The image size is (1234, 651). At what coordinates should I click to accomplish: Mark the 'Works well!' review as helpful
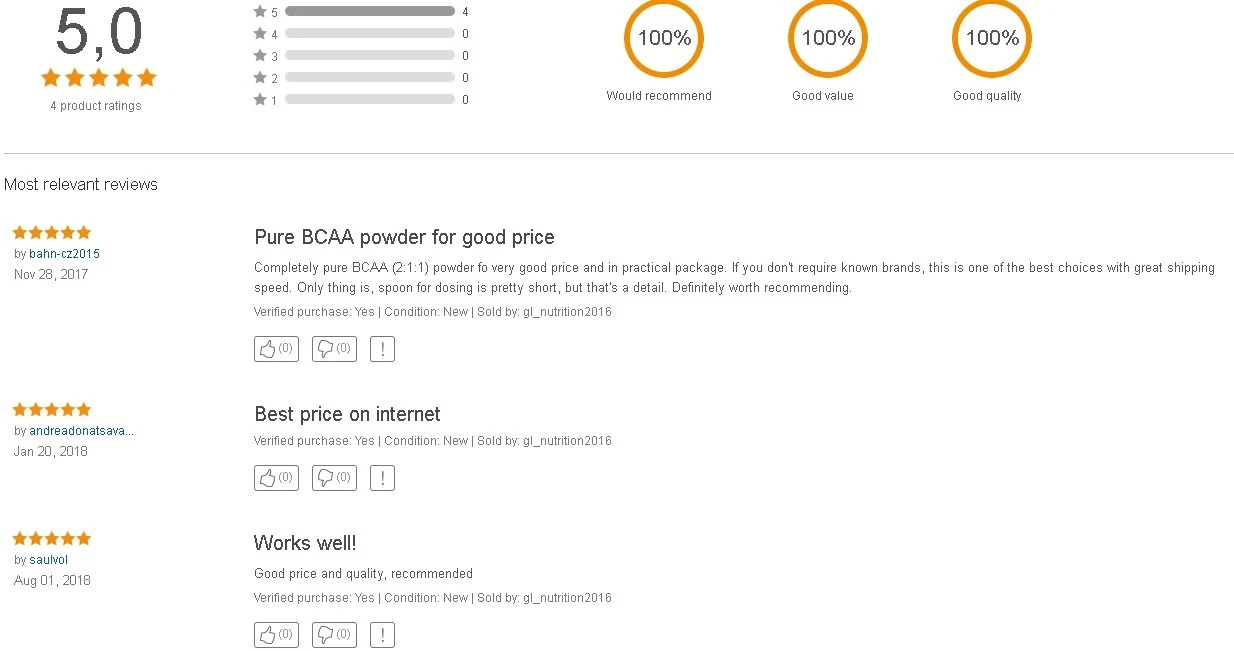(276, 635)
